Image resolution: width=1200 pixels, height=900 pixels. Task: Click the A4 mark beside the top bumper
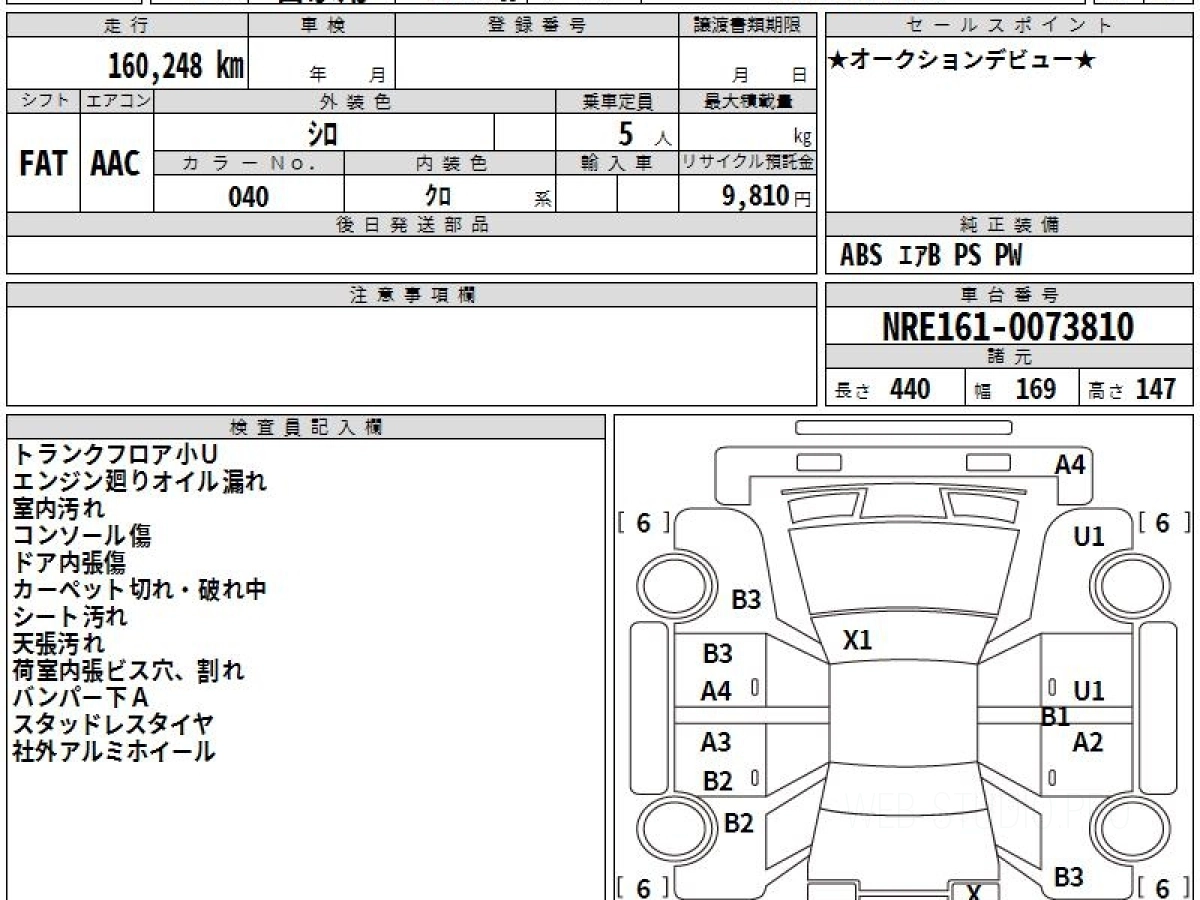click(1069, 464)
